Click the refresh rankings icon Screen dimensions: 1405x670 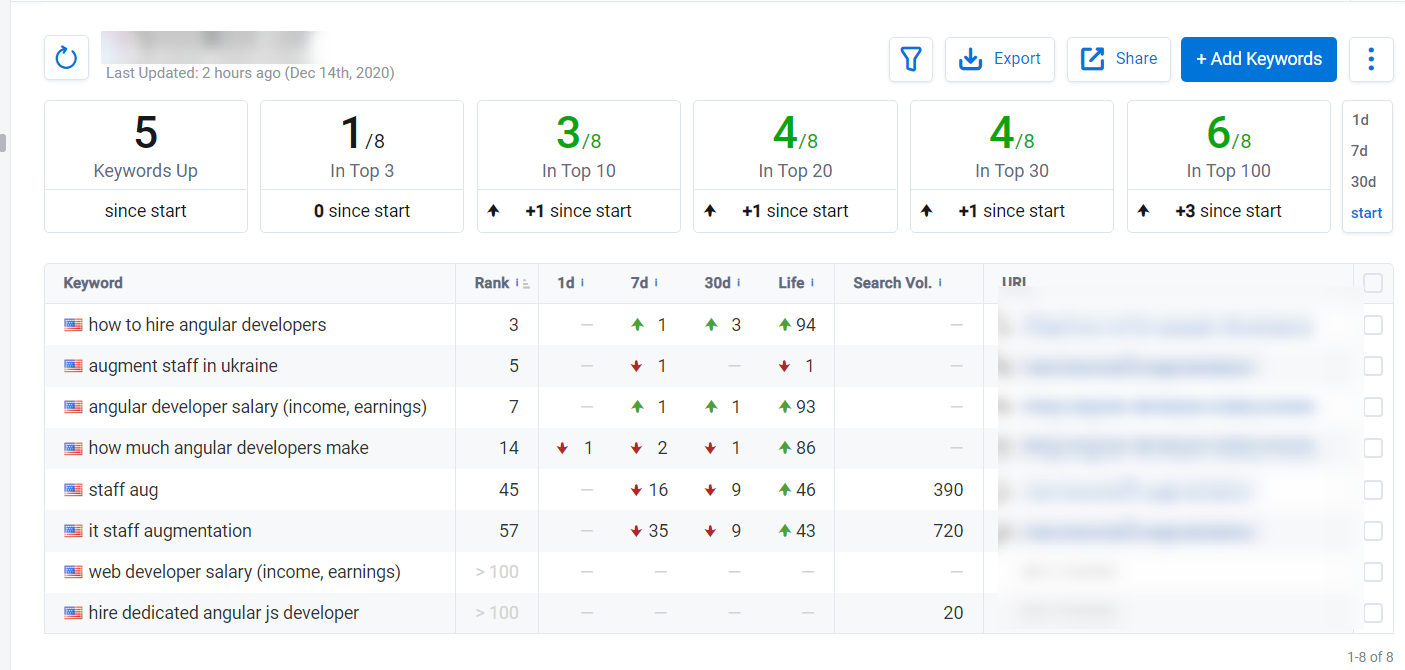(x=66, y=58)
